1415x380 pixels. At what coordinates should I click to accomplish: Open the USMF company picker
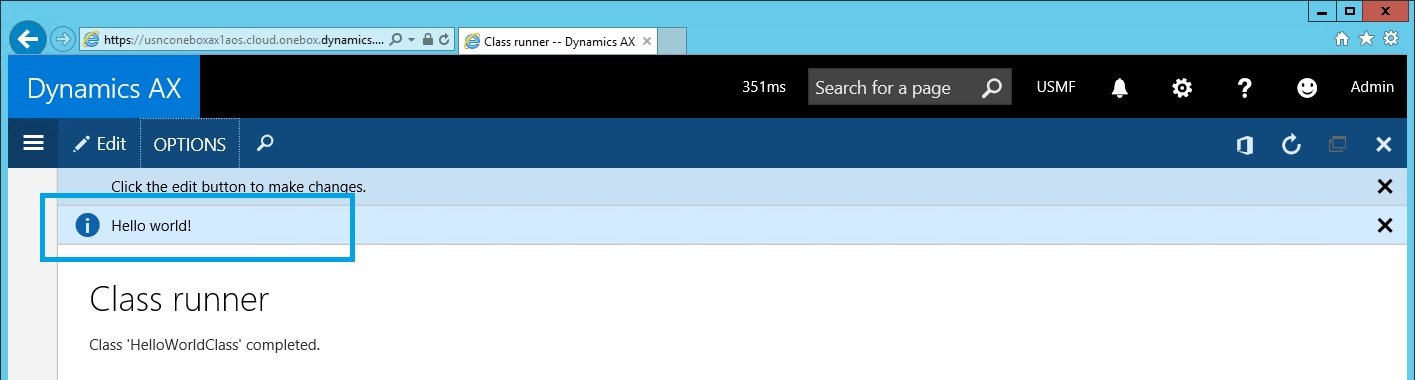[1057, 87]
